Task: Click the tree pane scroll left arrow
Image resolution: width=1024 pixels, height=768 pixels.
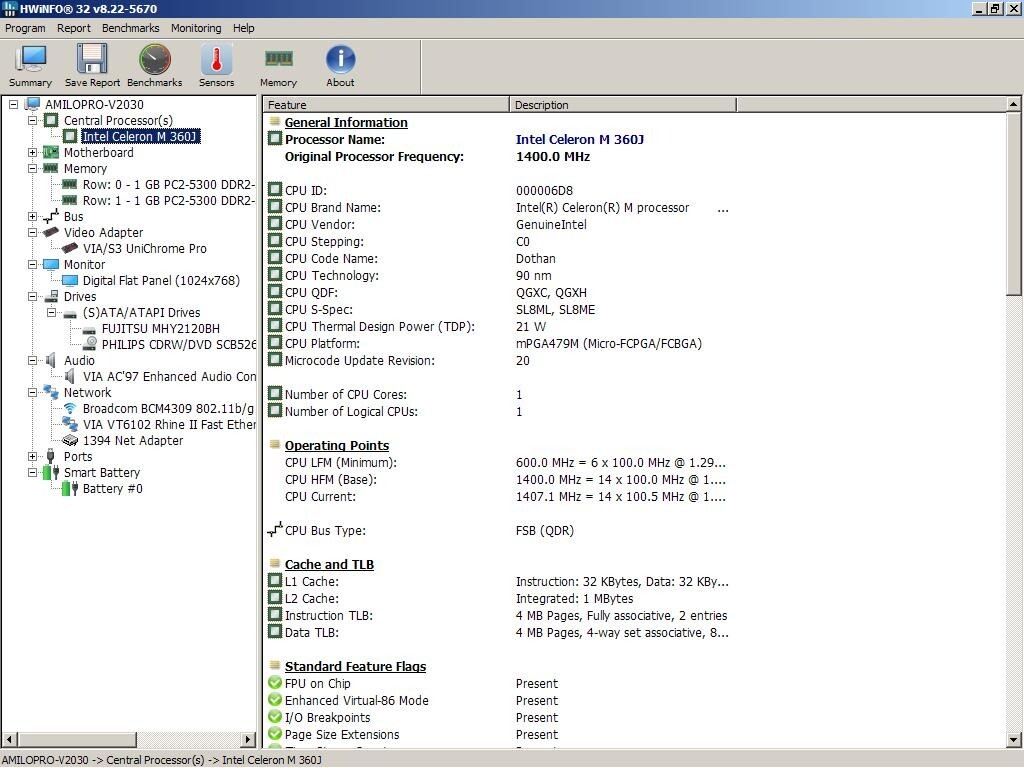Action: point(9,739)
